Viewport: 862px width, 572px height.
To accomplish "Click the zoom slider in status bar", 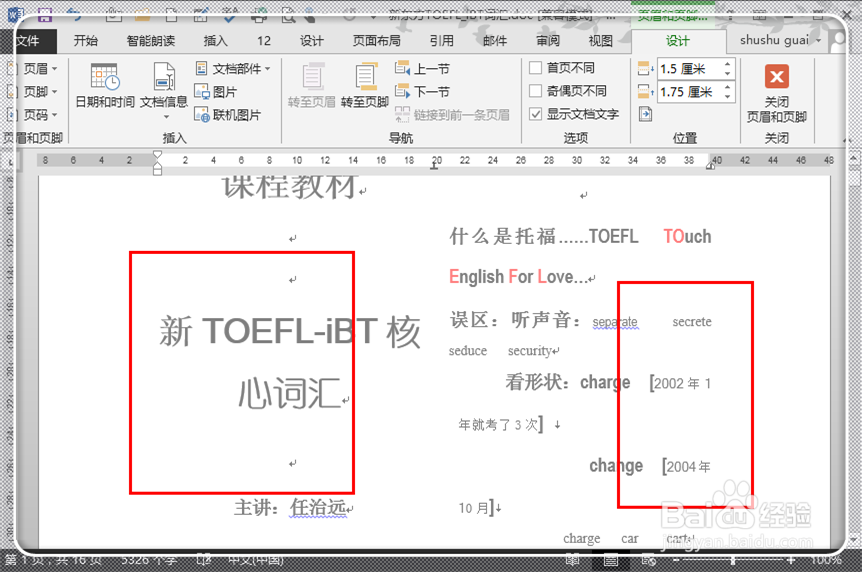I will tap(733, 560).
